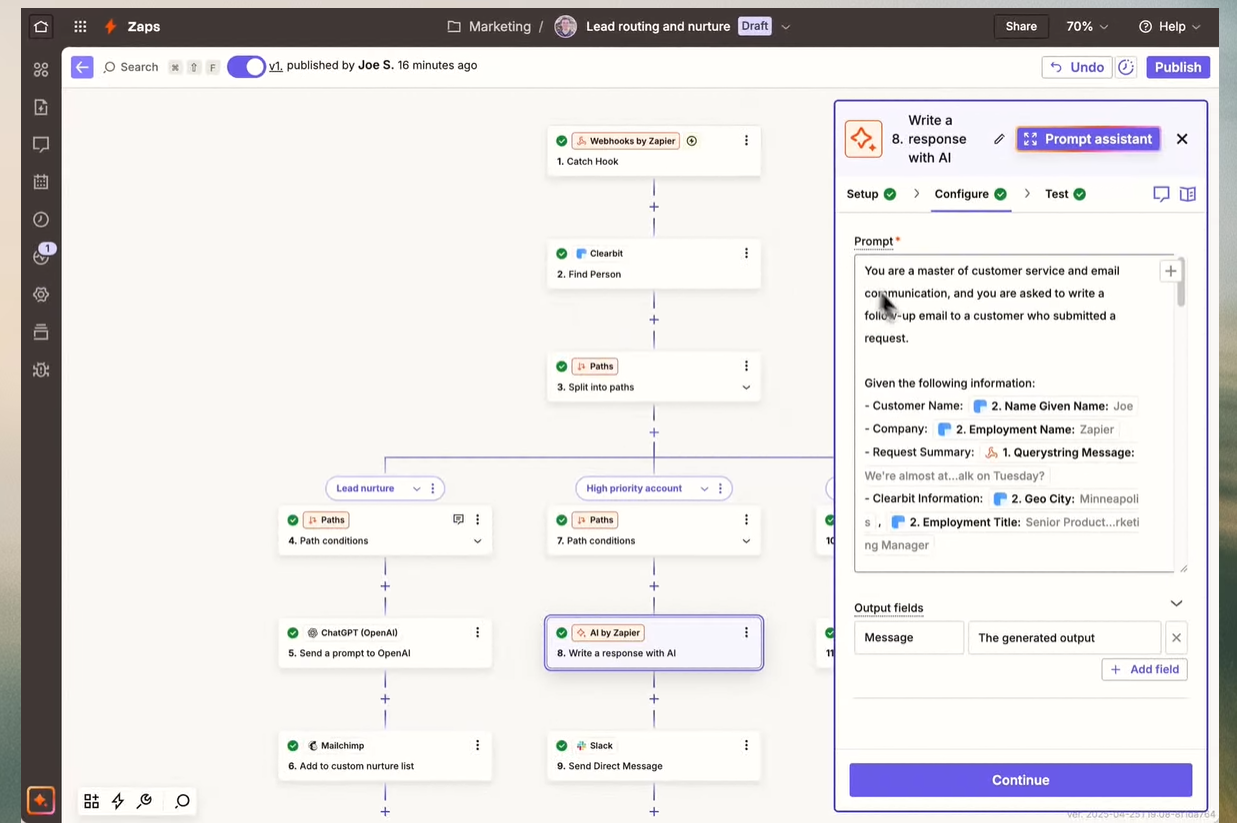Open three-dot menu on Send Direct Message step

746,745
